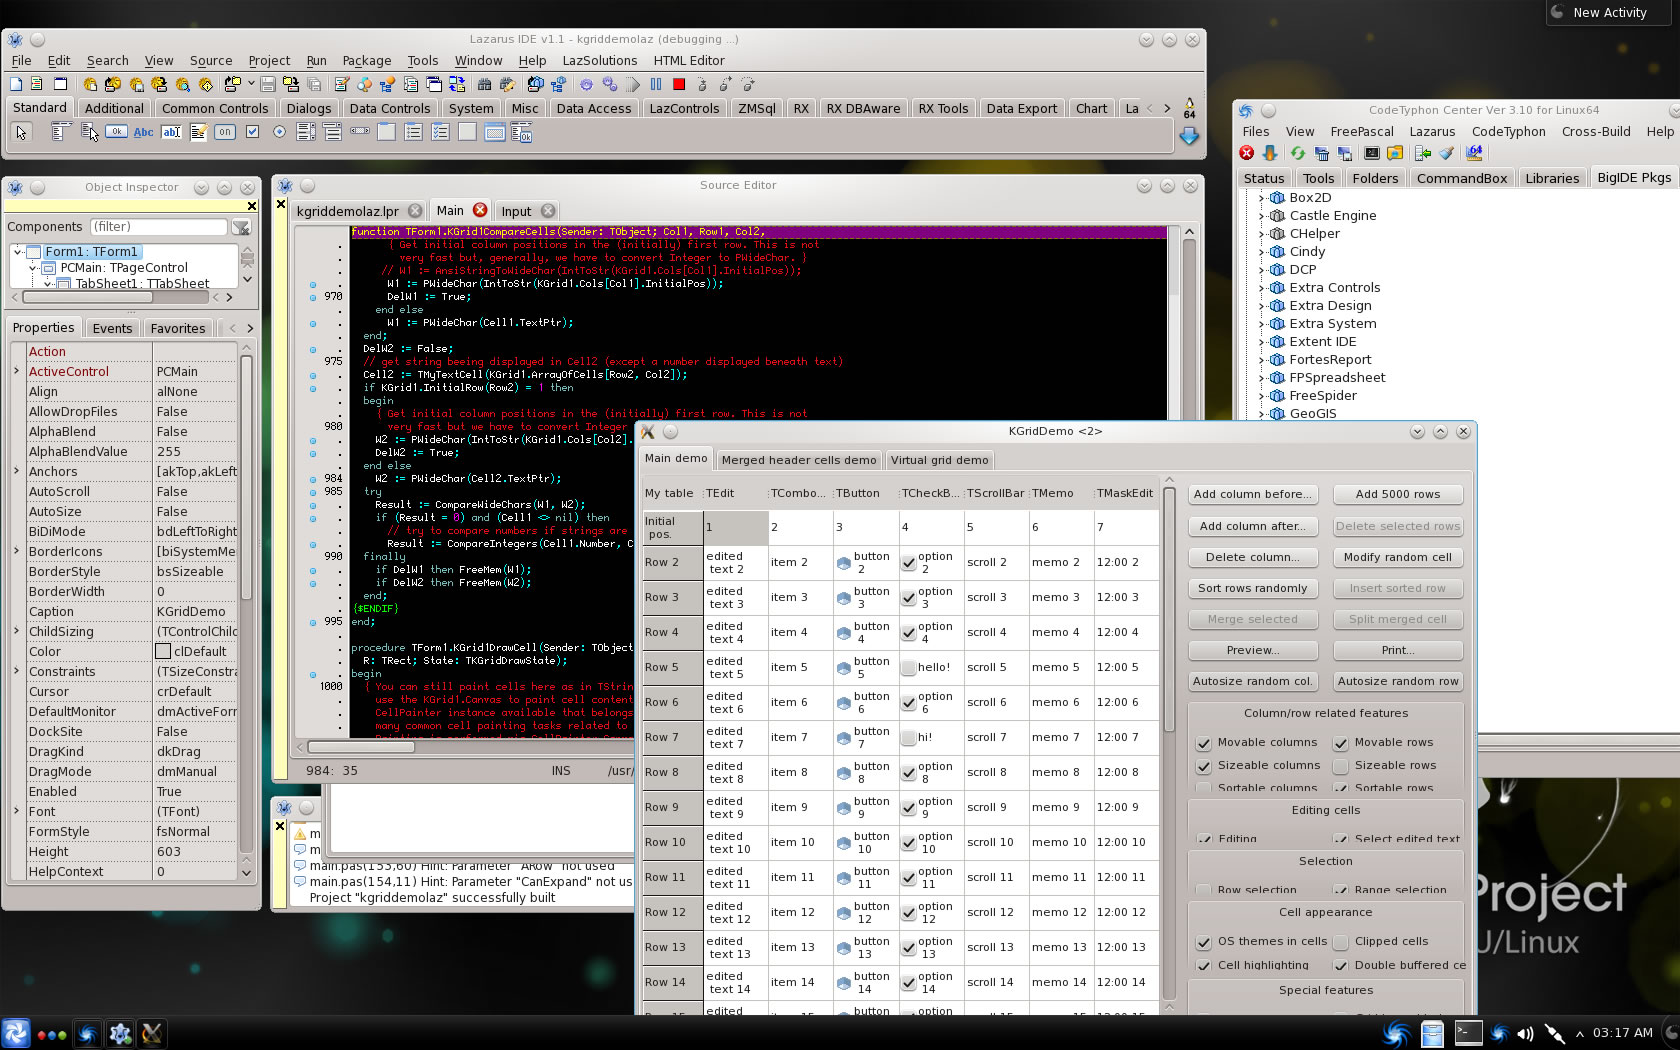Screen dimensions: 1680x1050
Task: Pick the TMemo component icon
Action: click(198, 131)
